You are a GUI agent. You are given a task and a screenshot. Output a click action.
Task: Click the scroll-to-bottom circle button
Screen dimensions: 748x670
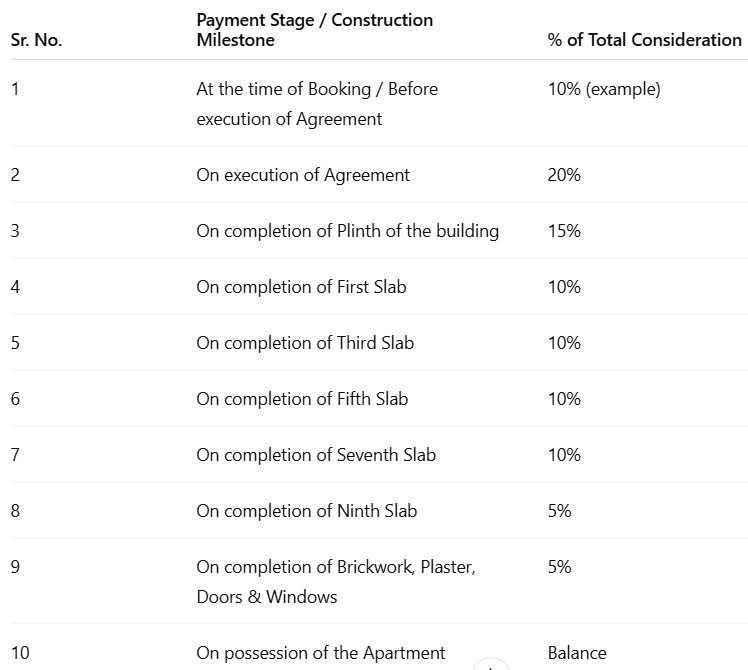coord(490,666)
